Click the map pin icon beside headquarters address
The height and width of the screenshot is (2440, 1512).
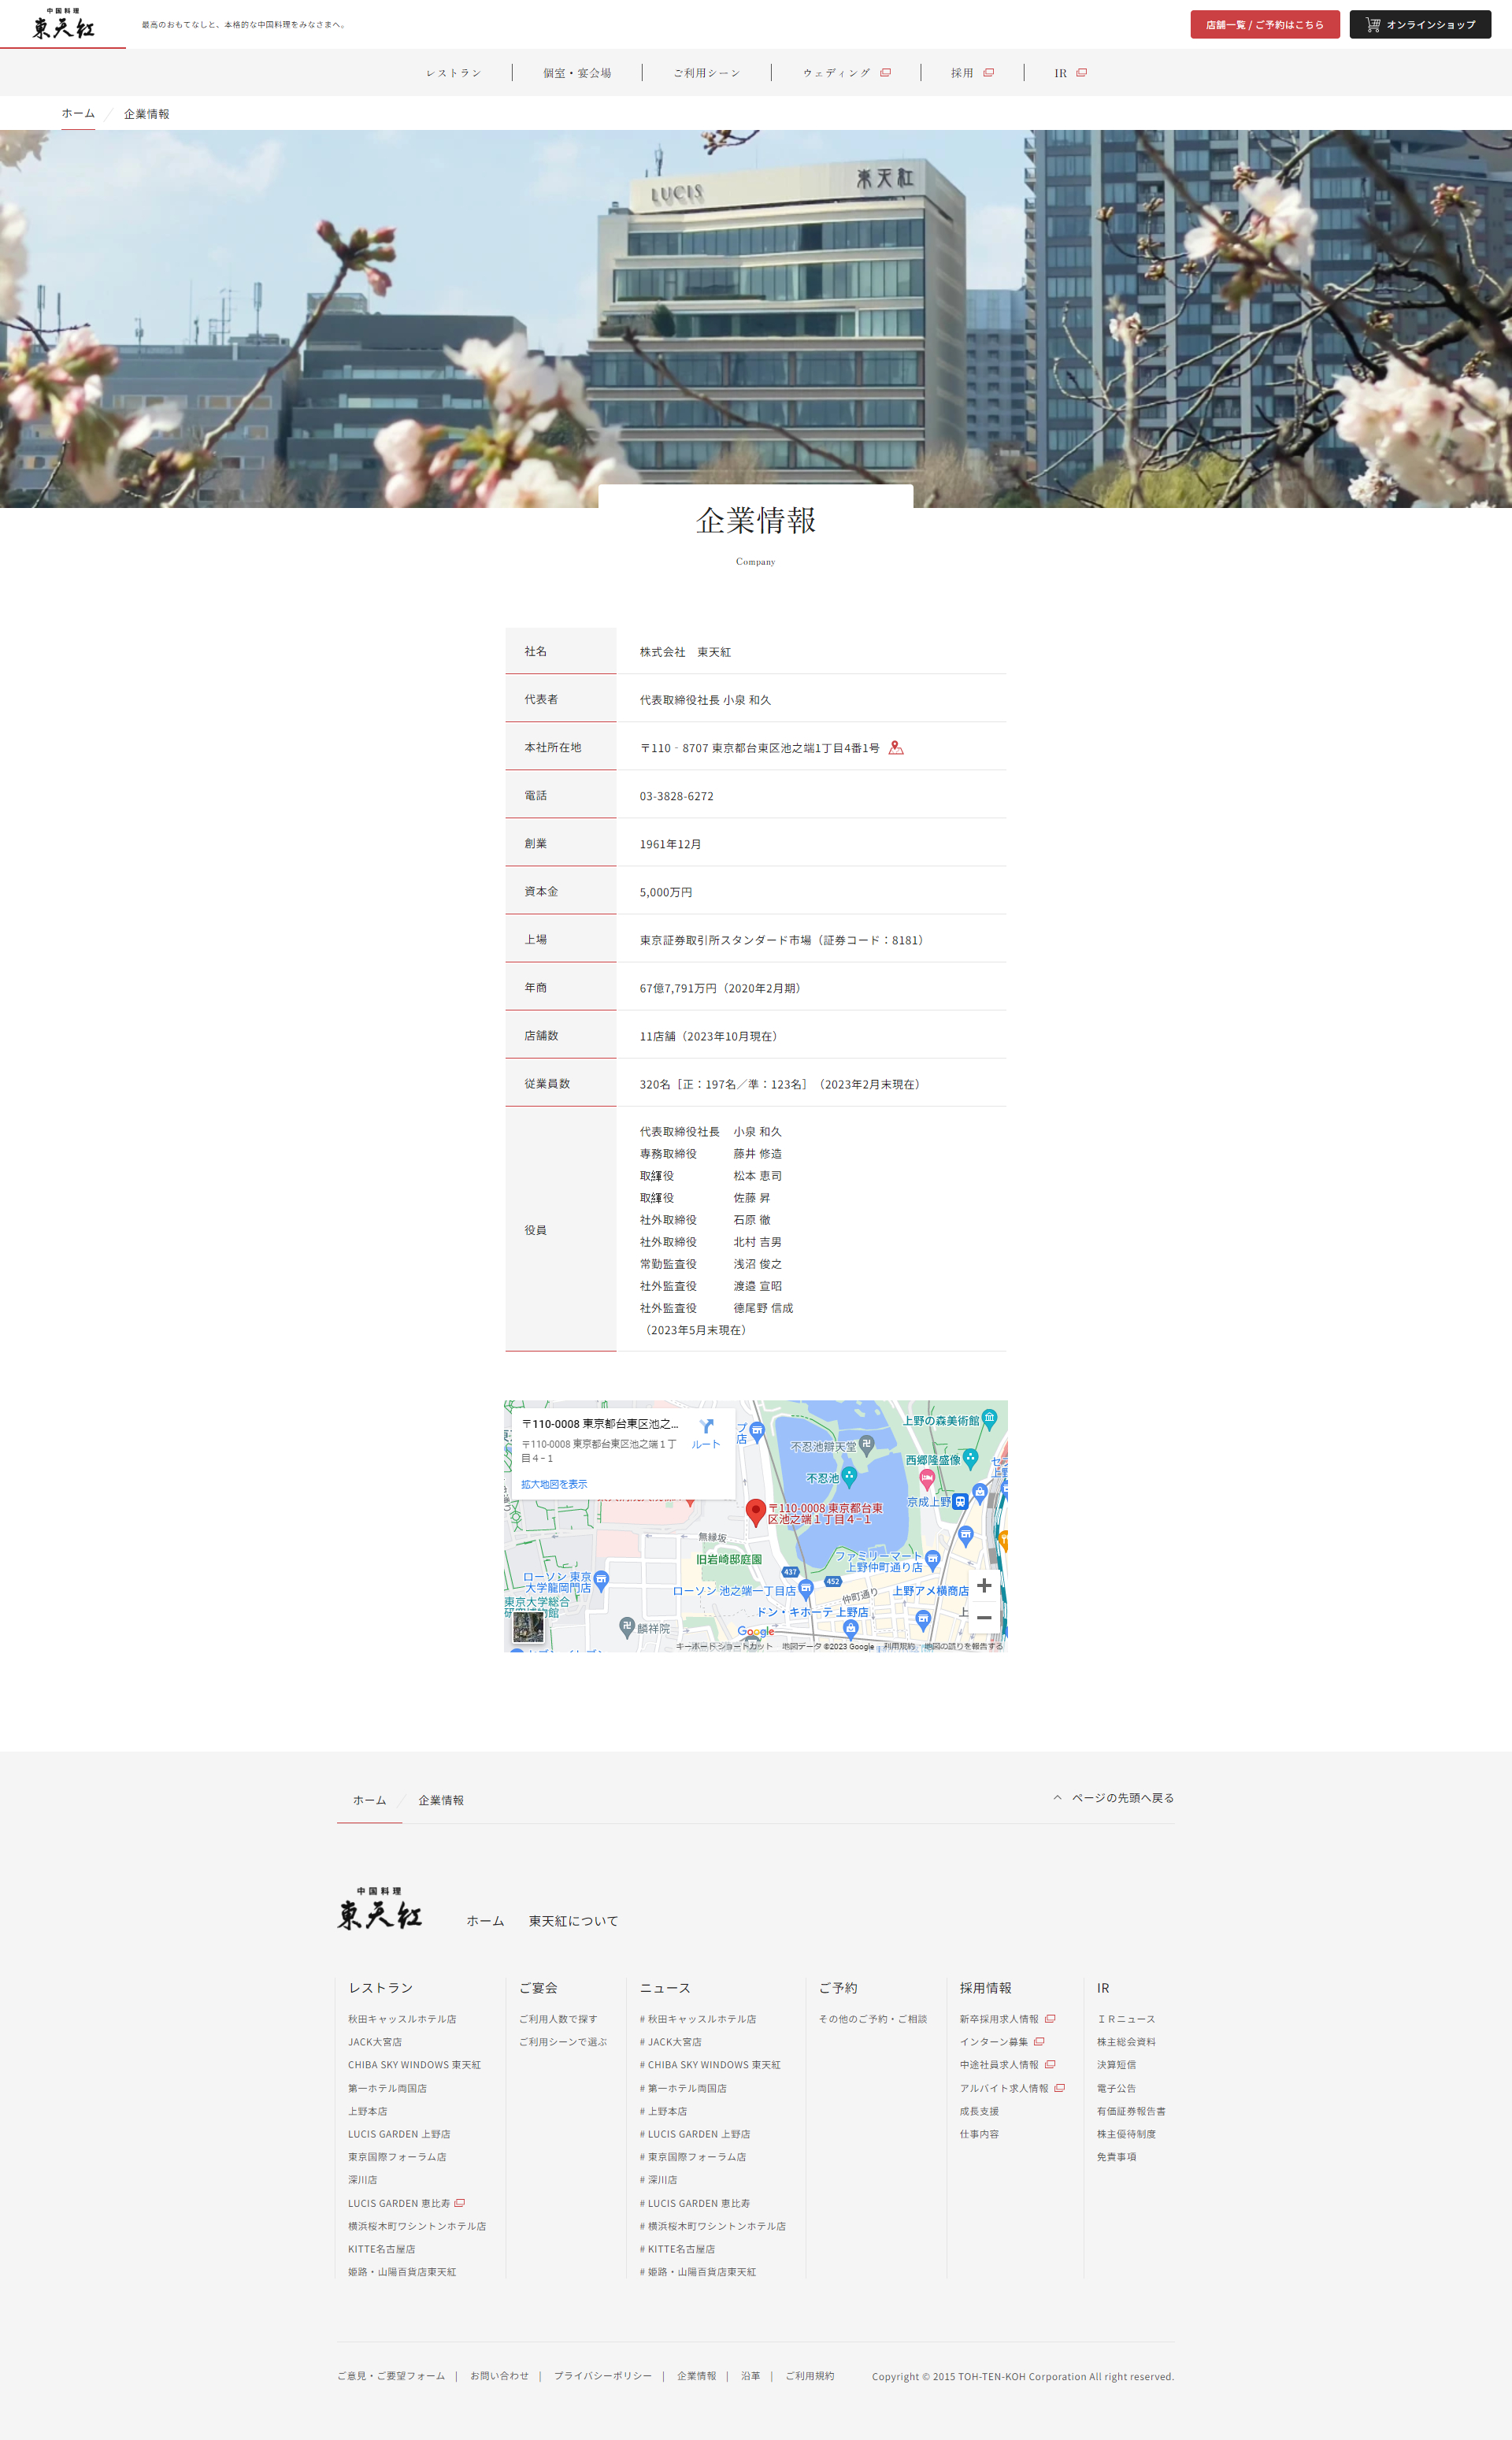pos(896,748)
